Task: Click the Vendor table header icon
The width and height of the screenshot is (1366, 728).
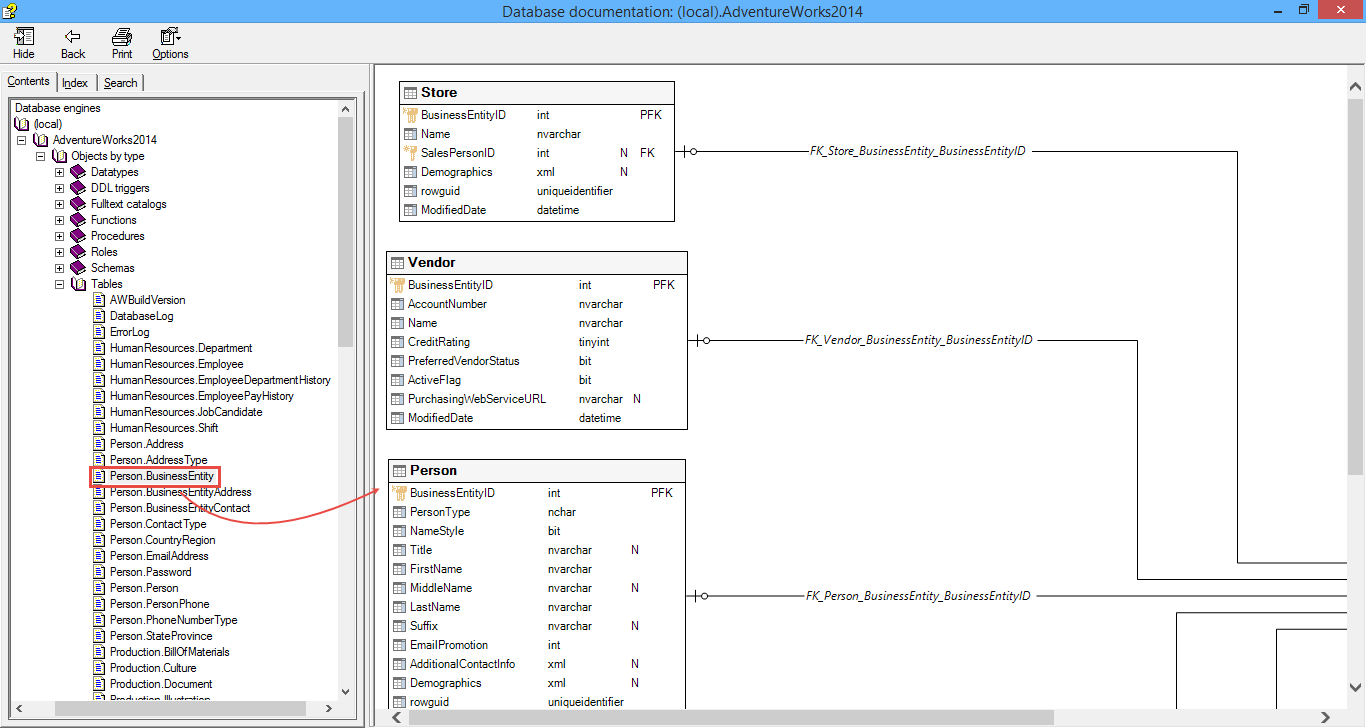Action: (x=397, y=263)
